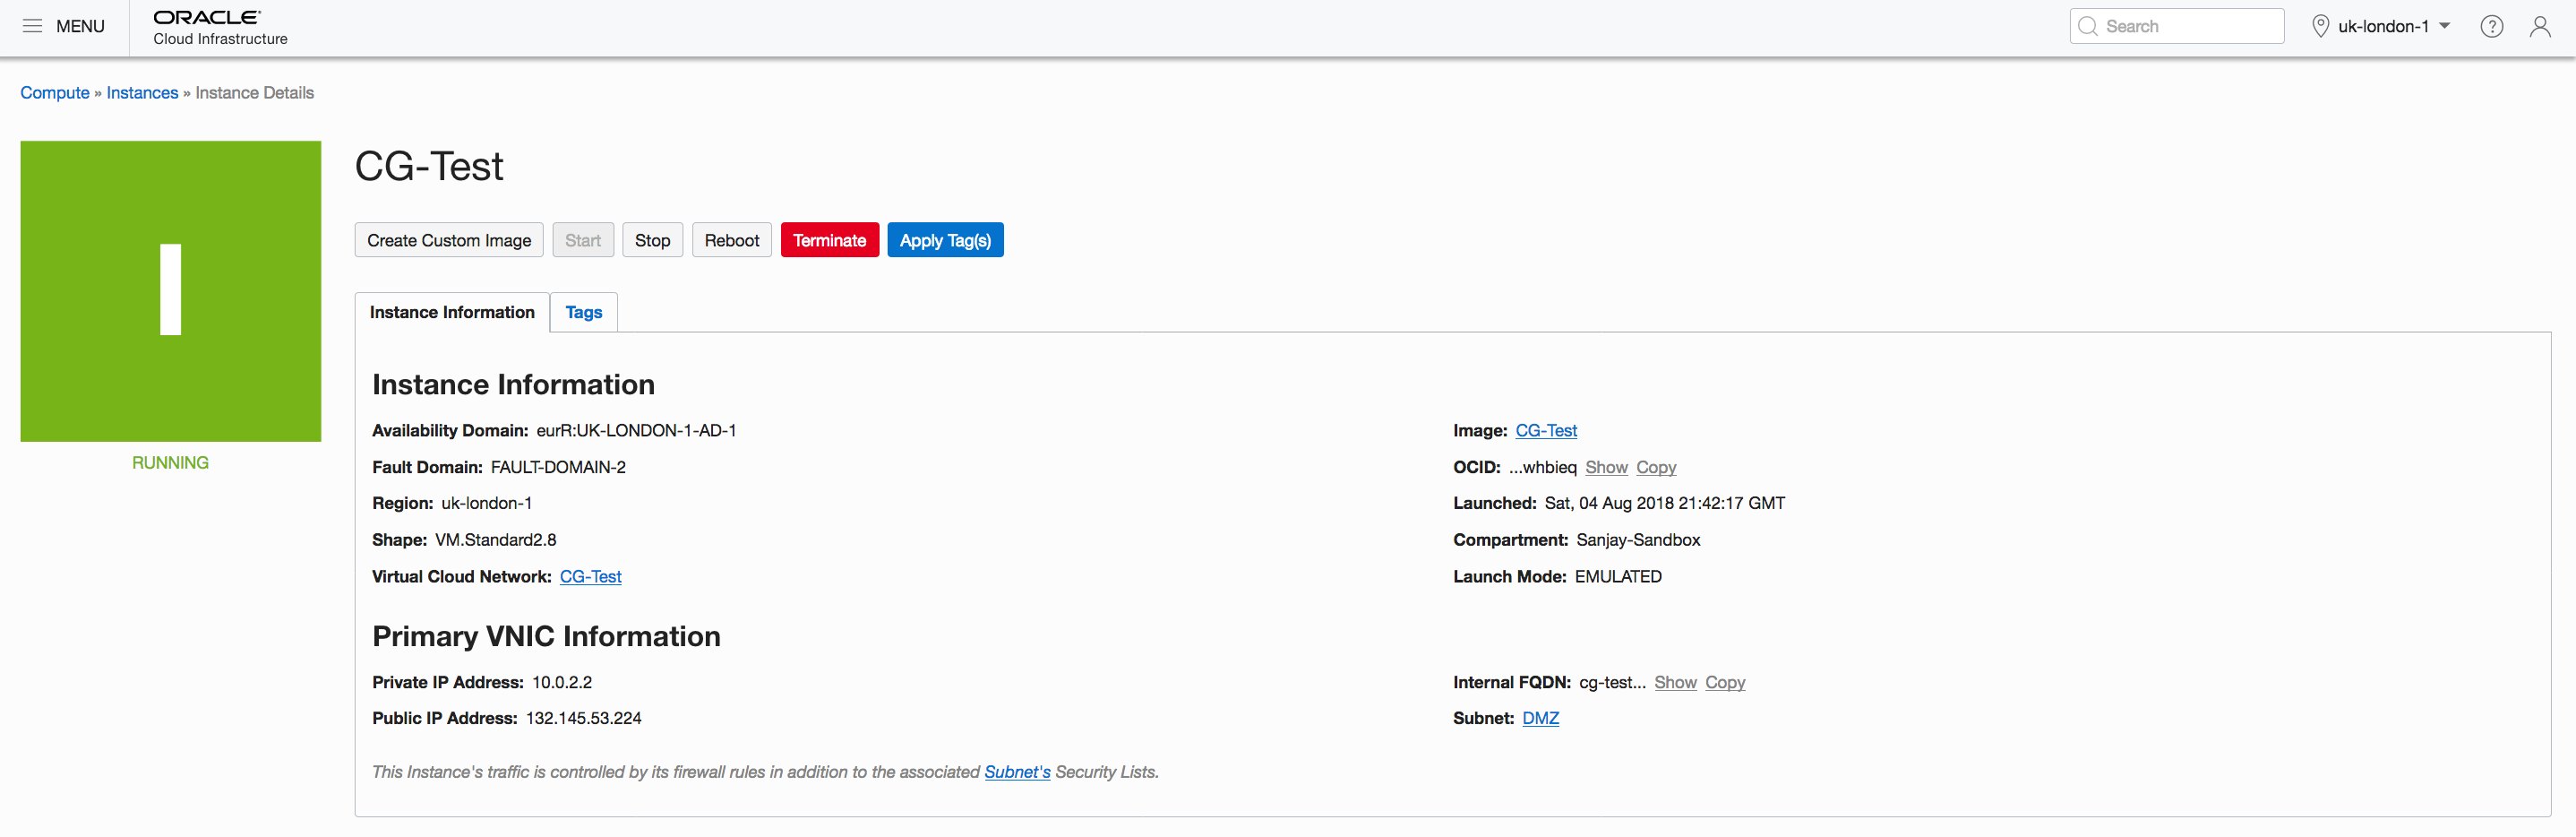Image resolution: width=2576 pixels, height=837 pixels.
Task: Show the full Internal FQDN
Action: pos(1675,682)
